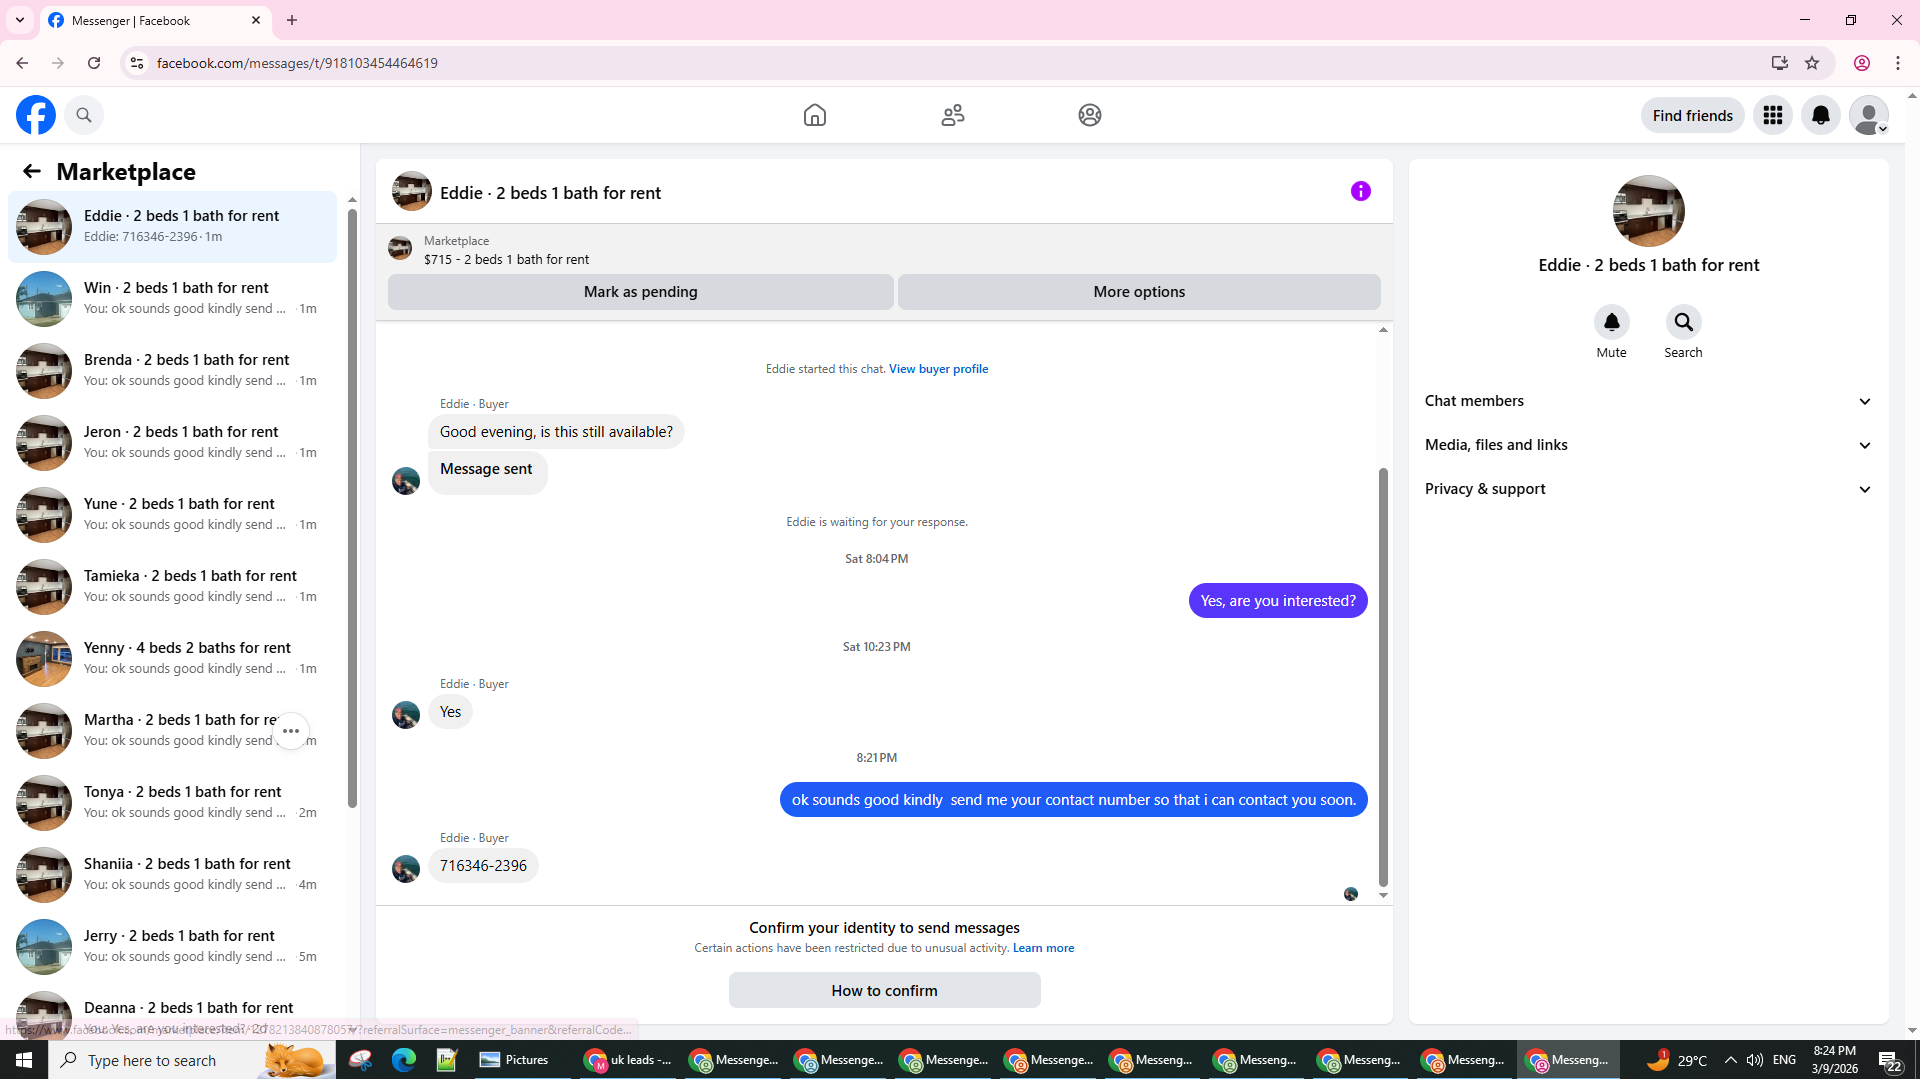Viewport: 1920px width, 1079px height.
Task: Click chat message scrollbar thumb
Action: tap(1383, 676)
